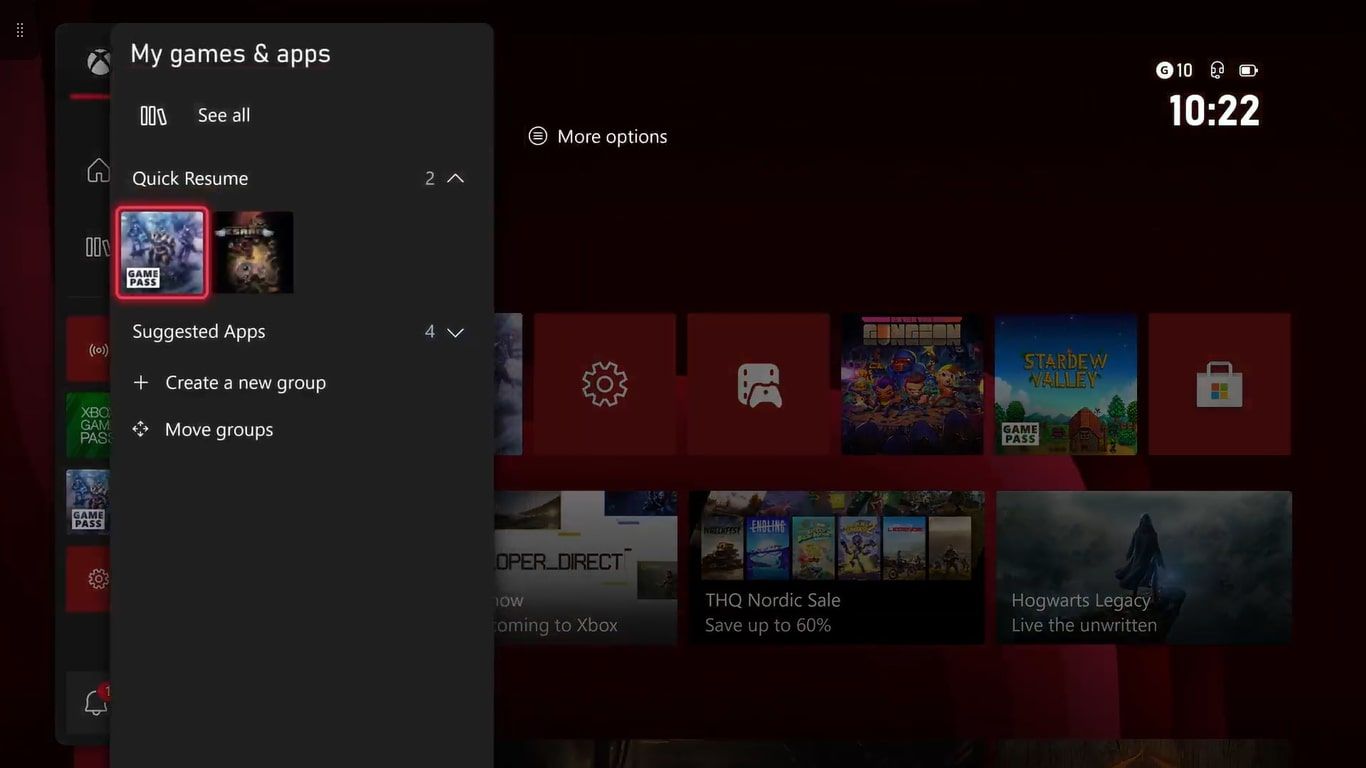Screen dimensions: 1366x768
Task: Choose Move groups
Action: (219, 430)
